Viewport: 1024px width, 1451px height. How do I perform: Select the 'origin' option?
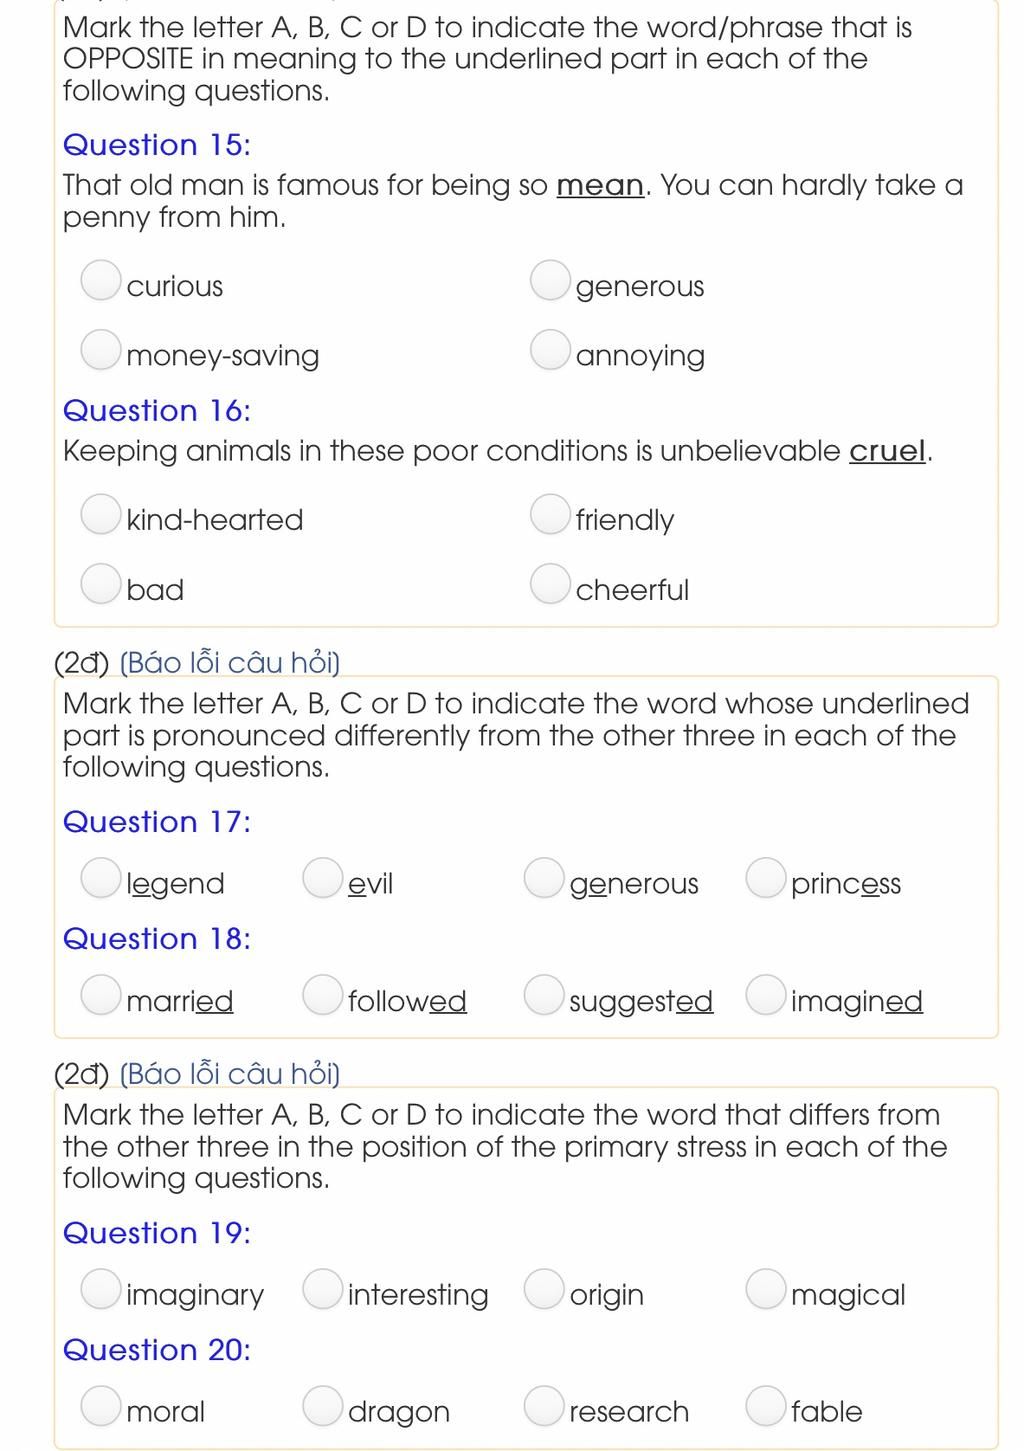click(x=544, y=1289)
